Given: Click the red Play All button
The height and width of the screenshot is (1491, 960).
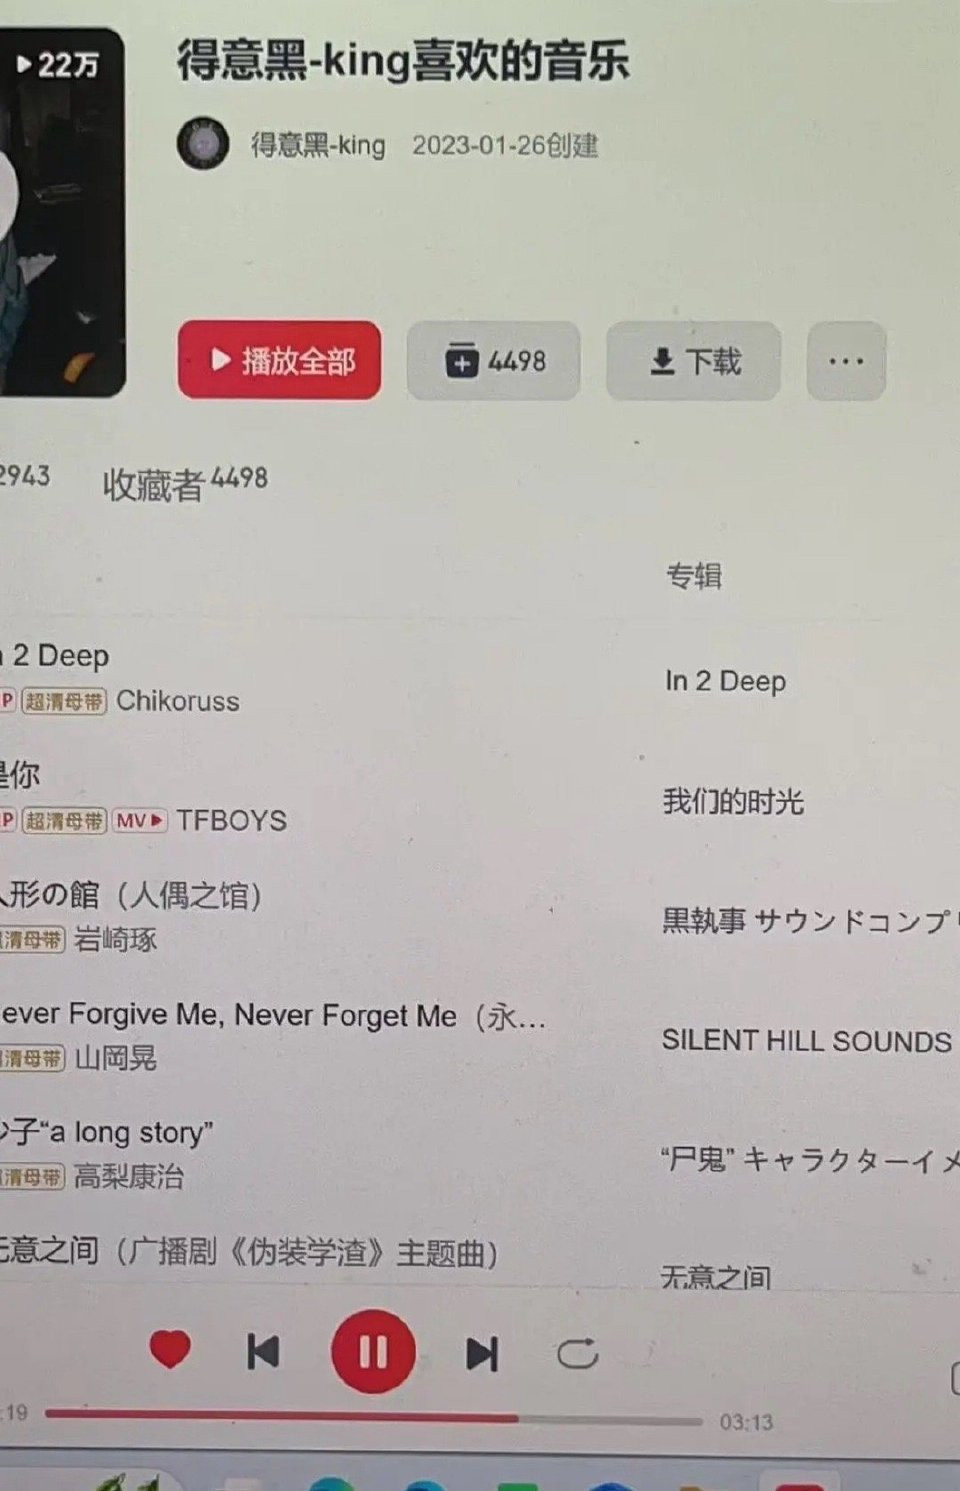Looking at the screenshot, I should (x=279, y=360).
